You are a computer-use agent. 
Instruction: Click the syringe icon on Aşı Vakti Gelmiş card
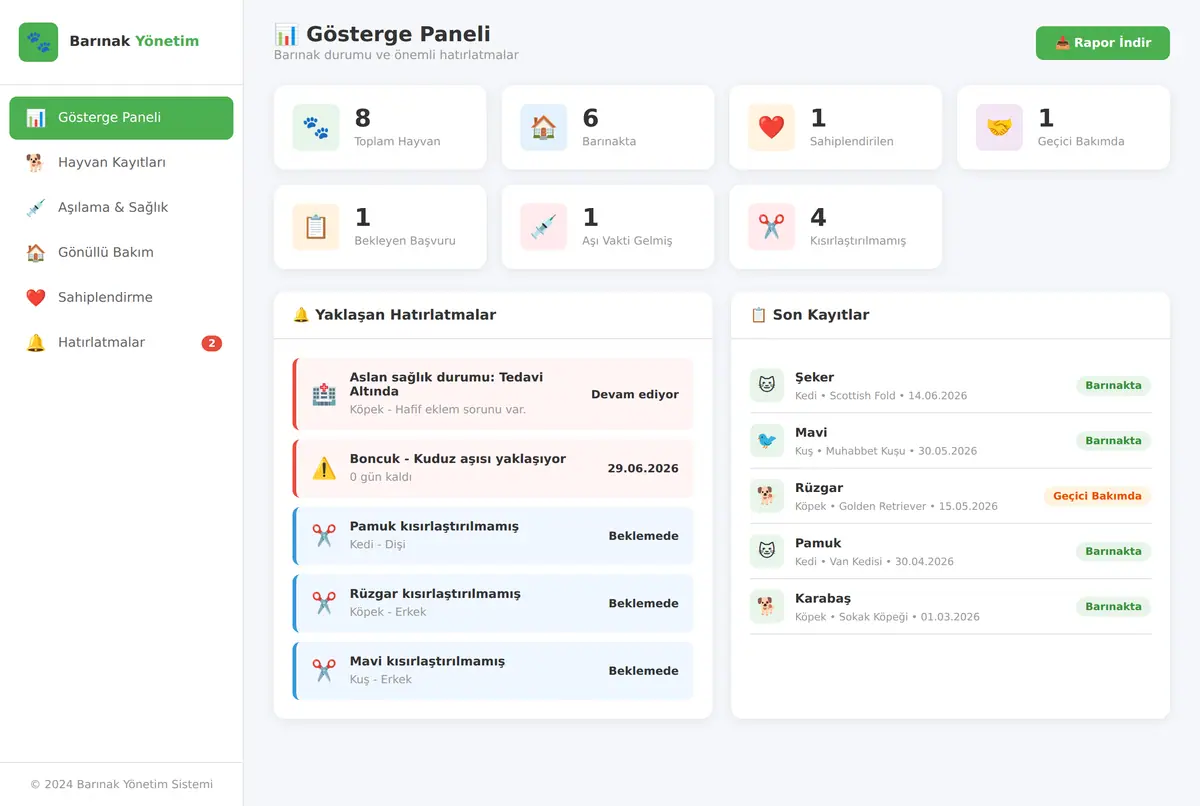[544, 227]
